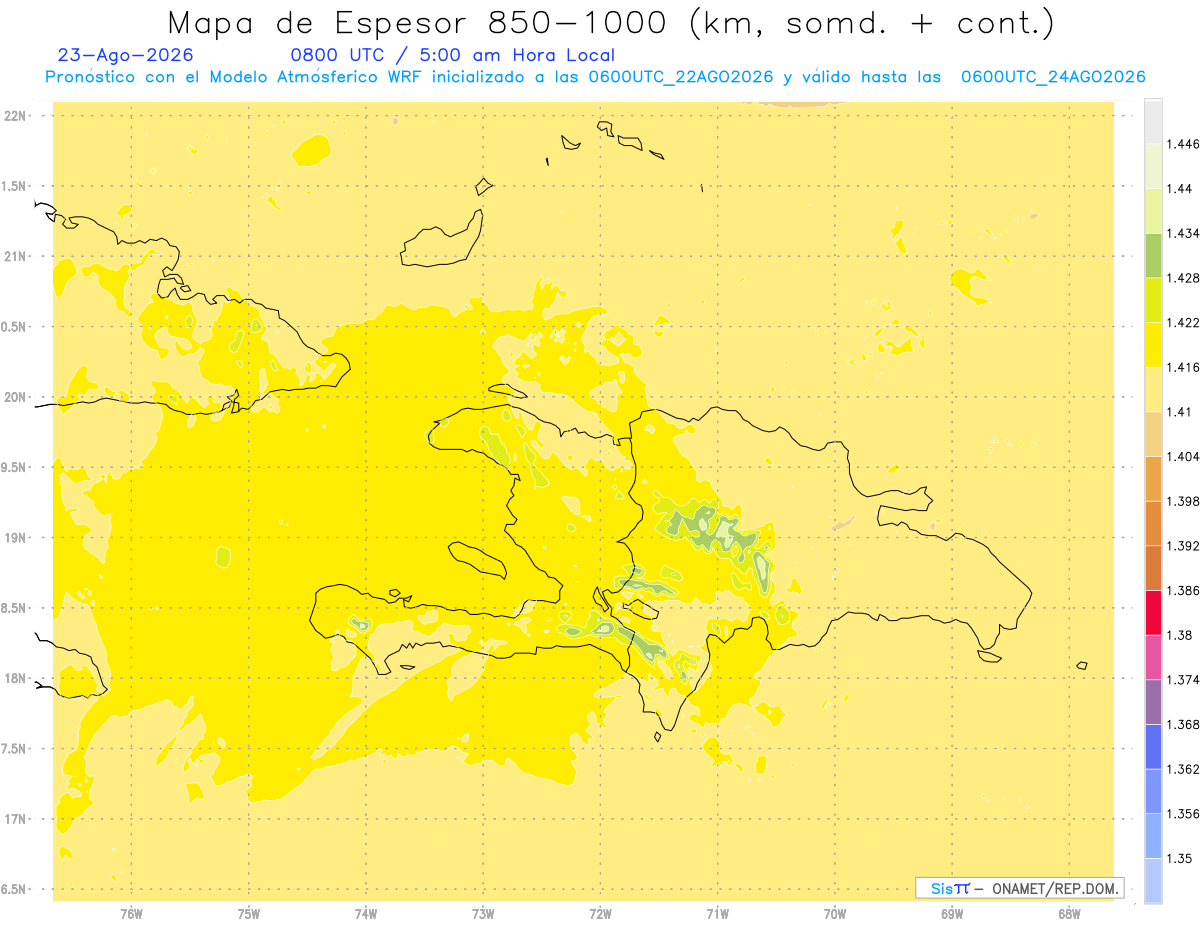Select the legend value 1.356

pyautogui.click(x=1185, y=813)
